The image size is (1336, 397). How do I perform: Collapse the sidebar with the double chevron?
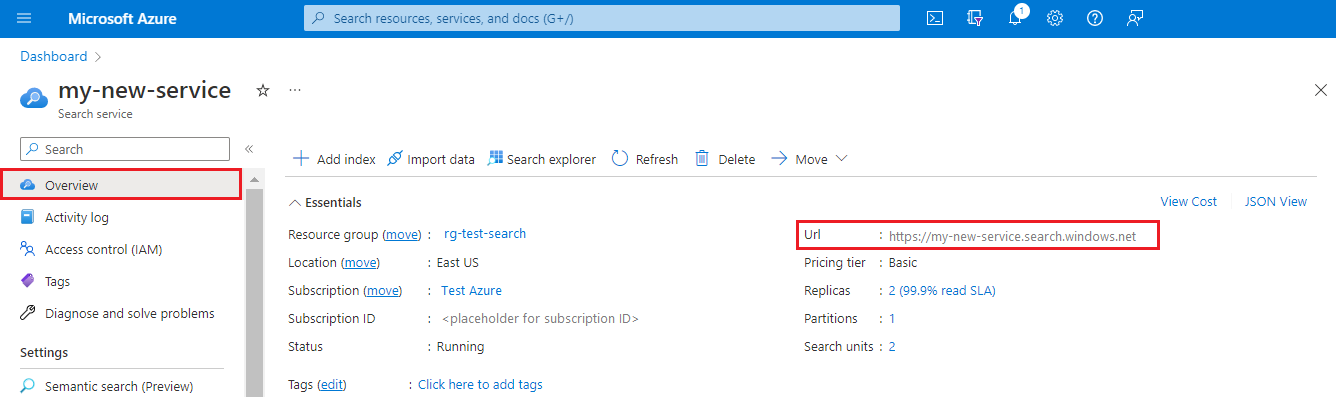tap(249, 149)
